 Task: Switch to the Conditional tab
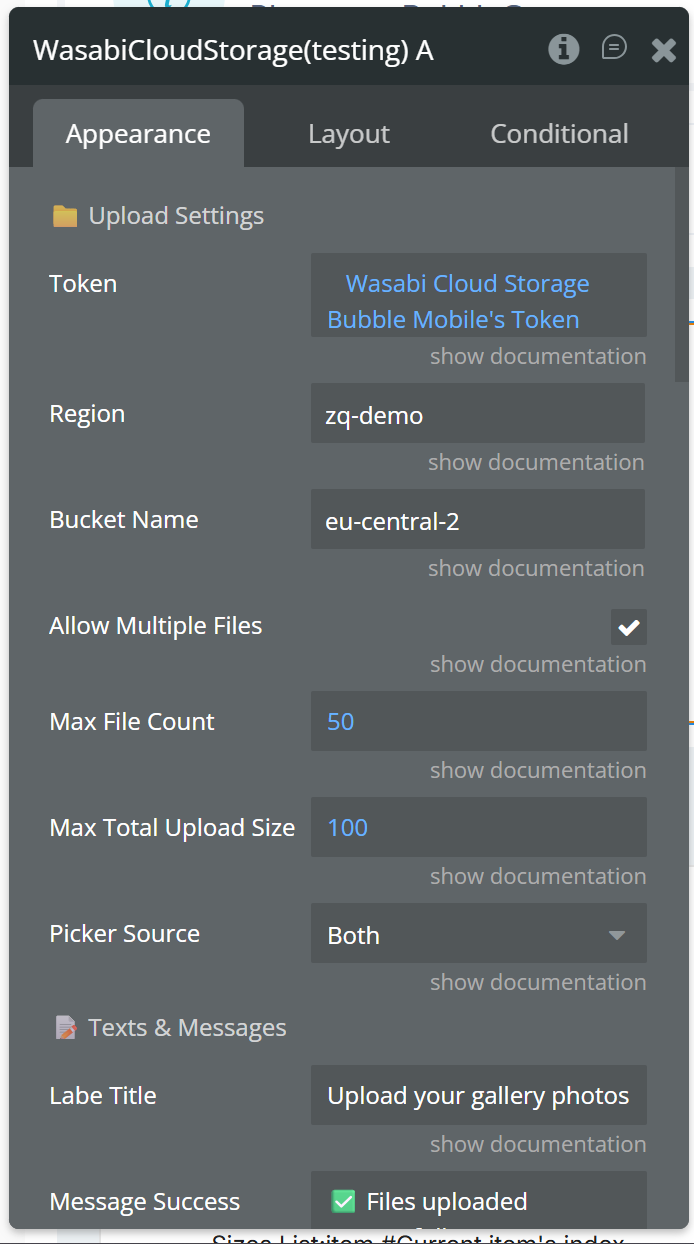559,134
